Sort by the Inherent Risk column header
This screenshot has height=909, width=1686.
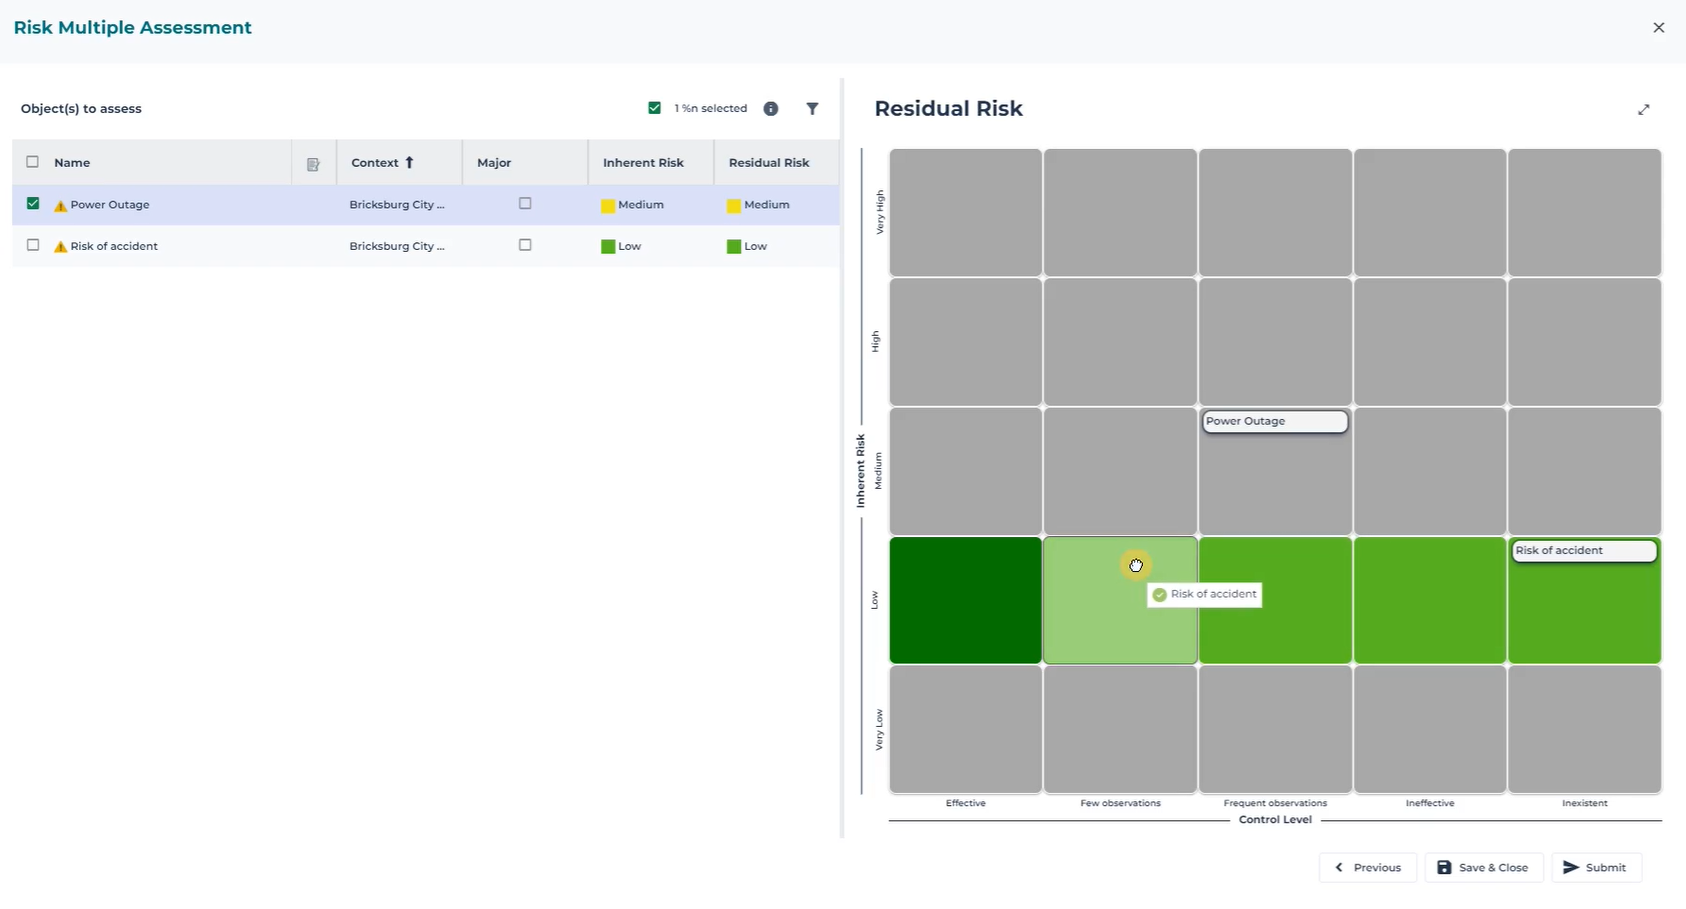pos(643,163)
